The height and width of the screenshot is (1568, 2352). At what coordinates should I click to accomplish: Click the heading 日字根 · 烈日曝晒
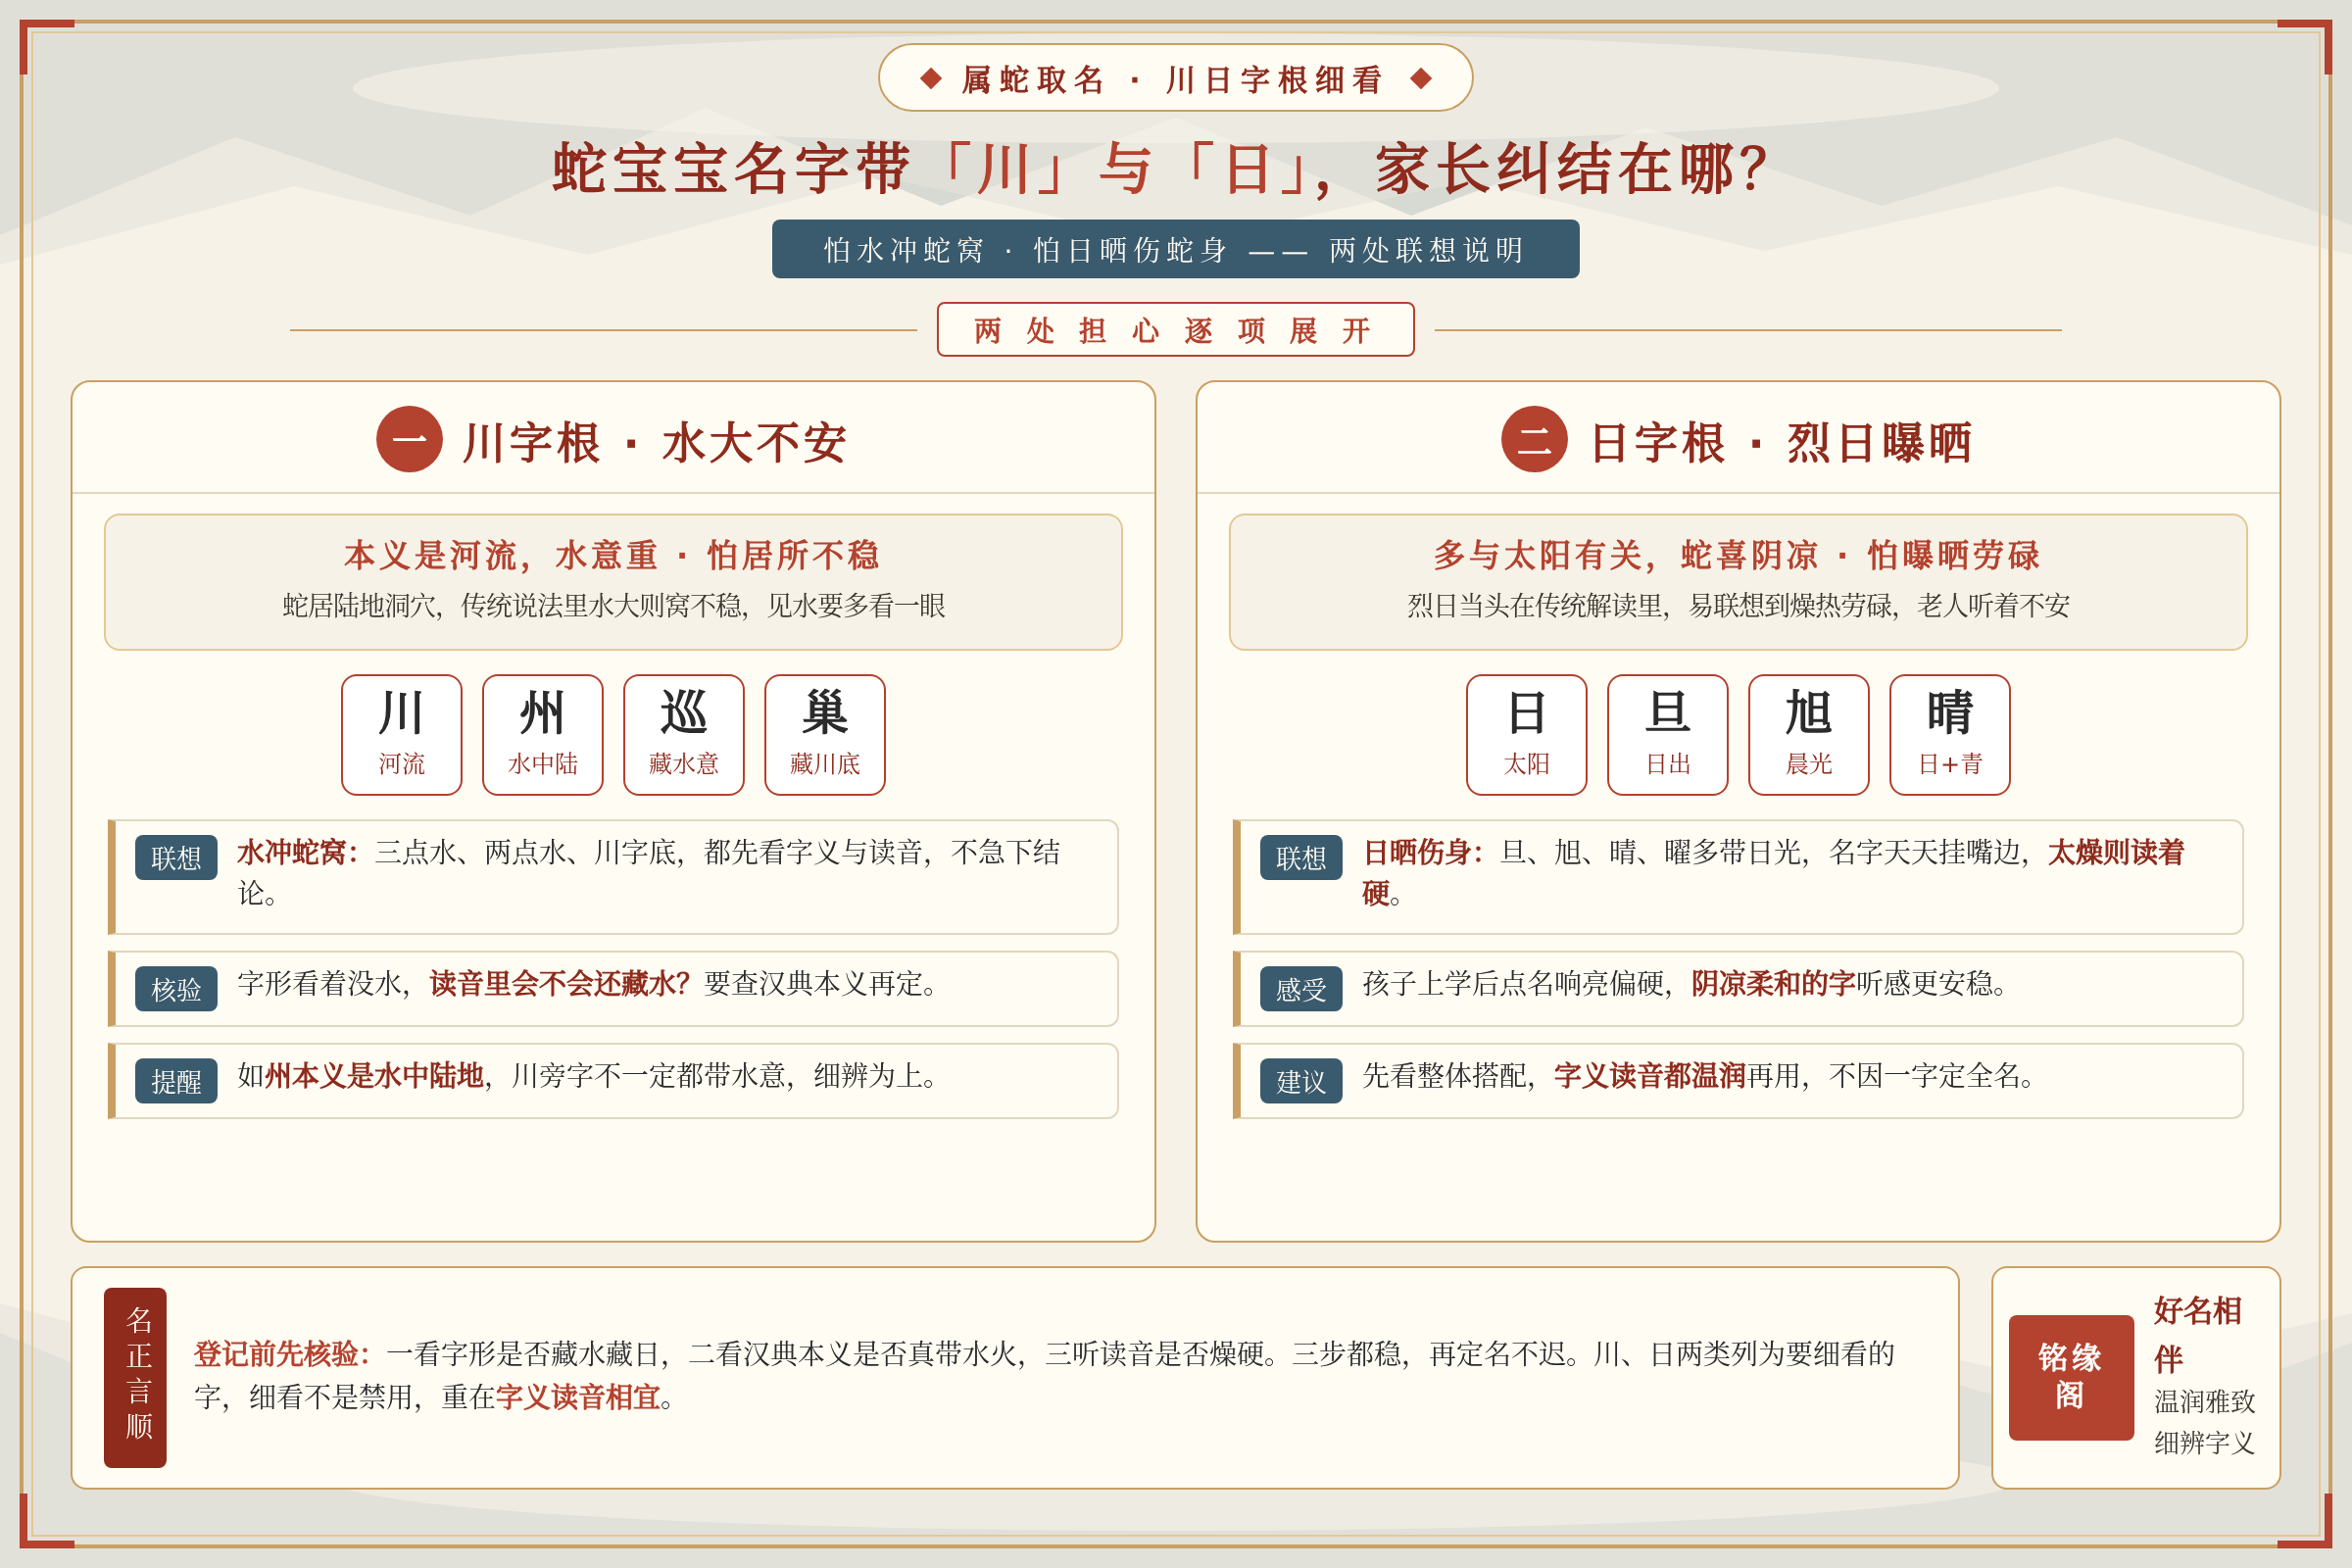pos(1780,442)
